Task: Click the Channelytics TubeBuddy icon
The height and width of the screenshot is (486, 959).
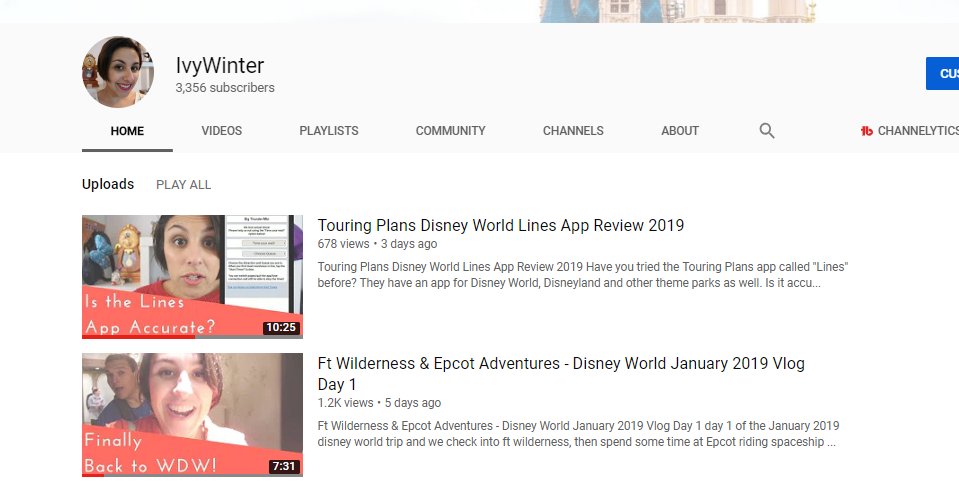Action: [867, 131]
